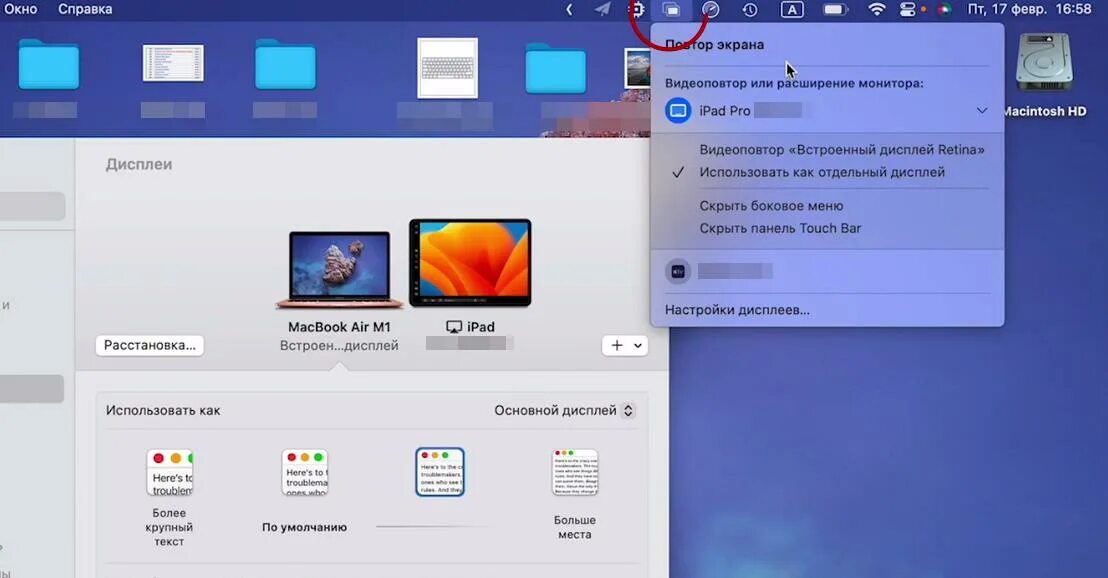Click the Расстановка… button
Image resolution: width=1108 pixels, height=578 pixels.
150,345
